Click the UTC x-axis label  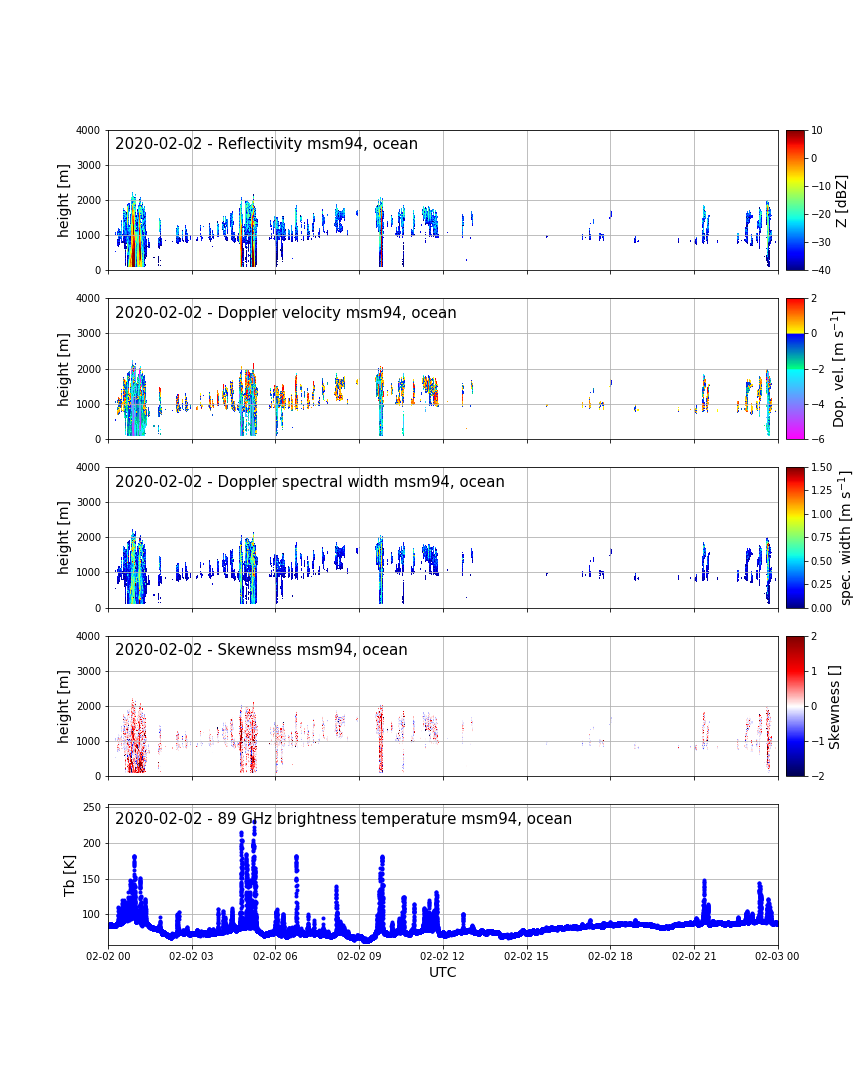(x=443, y=972)
